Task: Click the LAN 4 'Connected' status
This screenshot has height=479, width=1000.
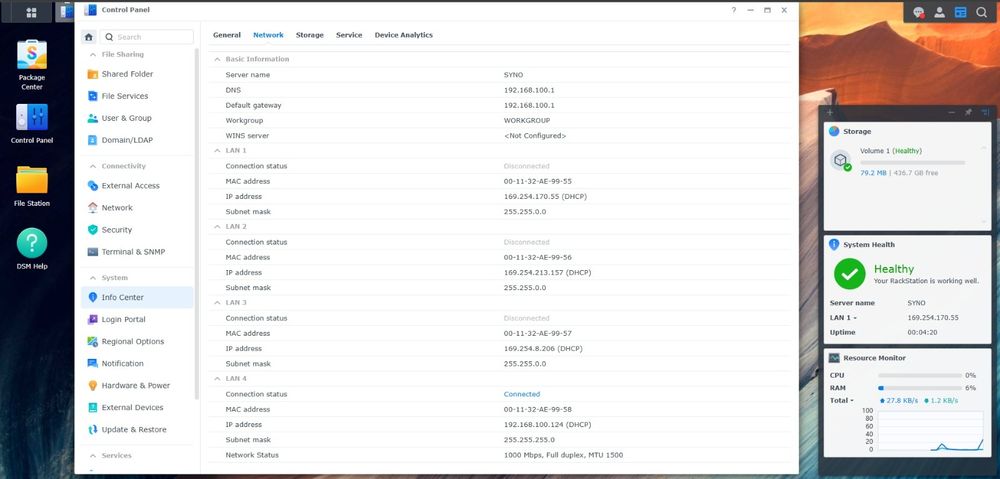Action: (x=522, y=394)
